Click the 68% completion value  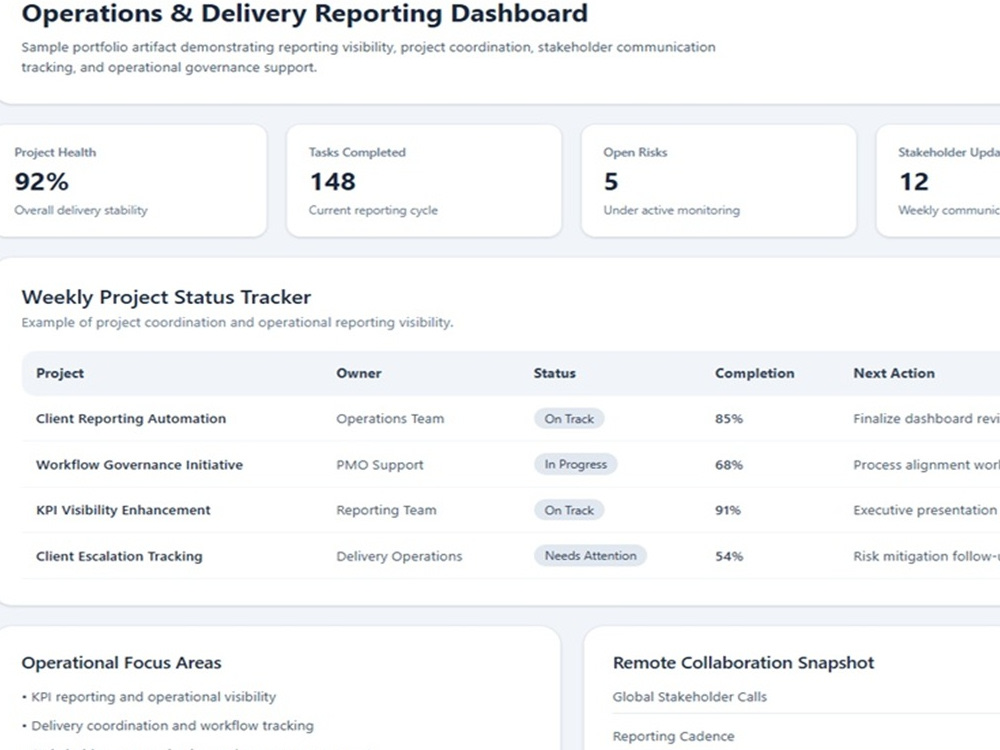729,465
